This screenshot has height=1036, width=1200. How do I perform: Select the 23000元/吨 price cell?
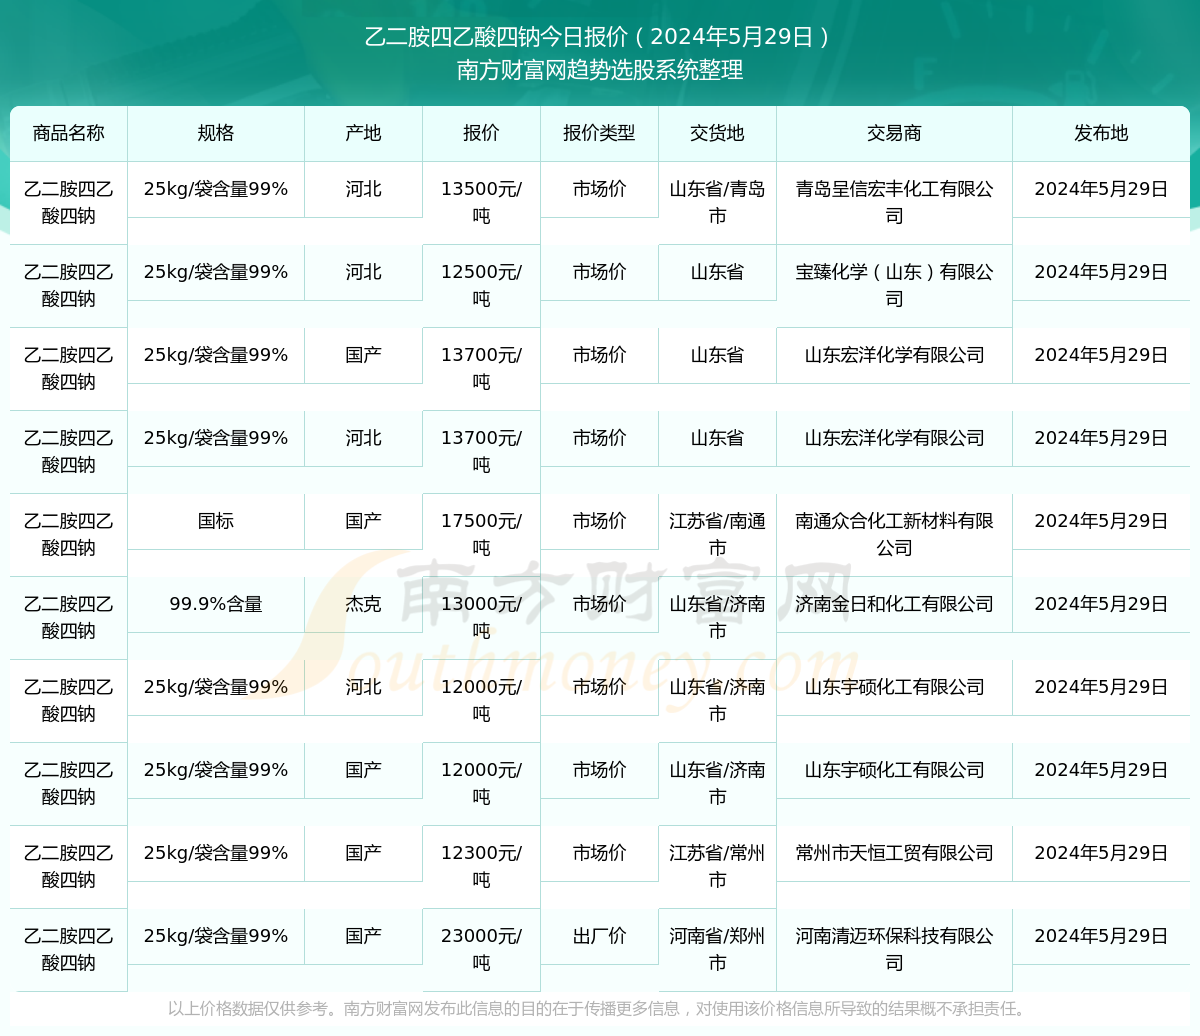pos(481,950)
